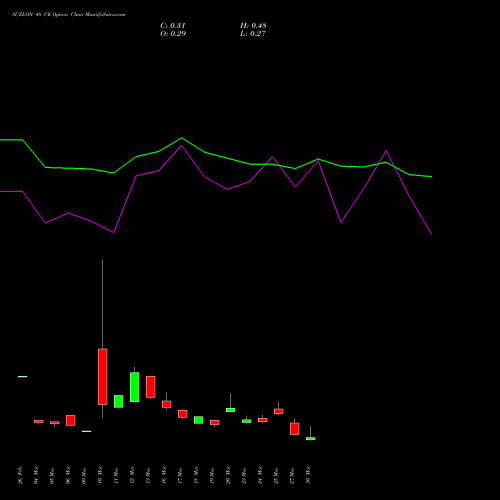Click the 17 Mar date label

pos(180,475)
